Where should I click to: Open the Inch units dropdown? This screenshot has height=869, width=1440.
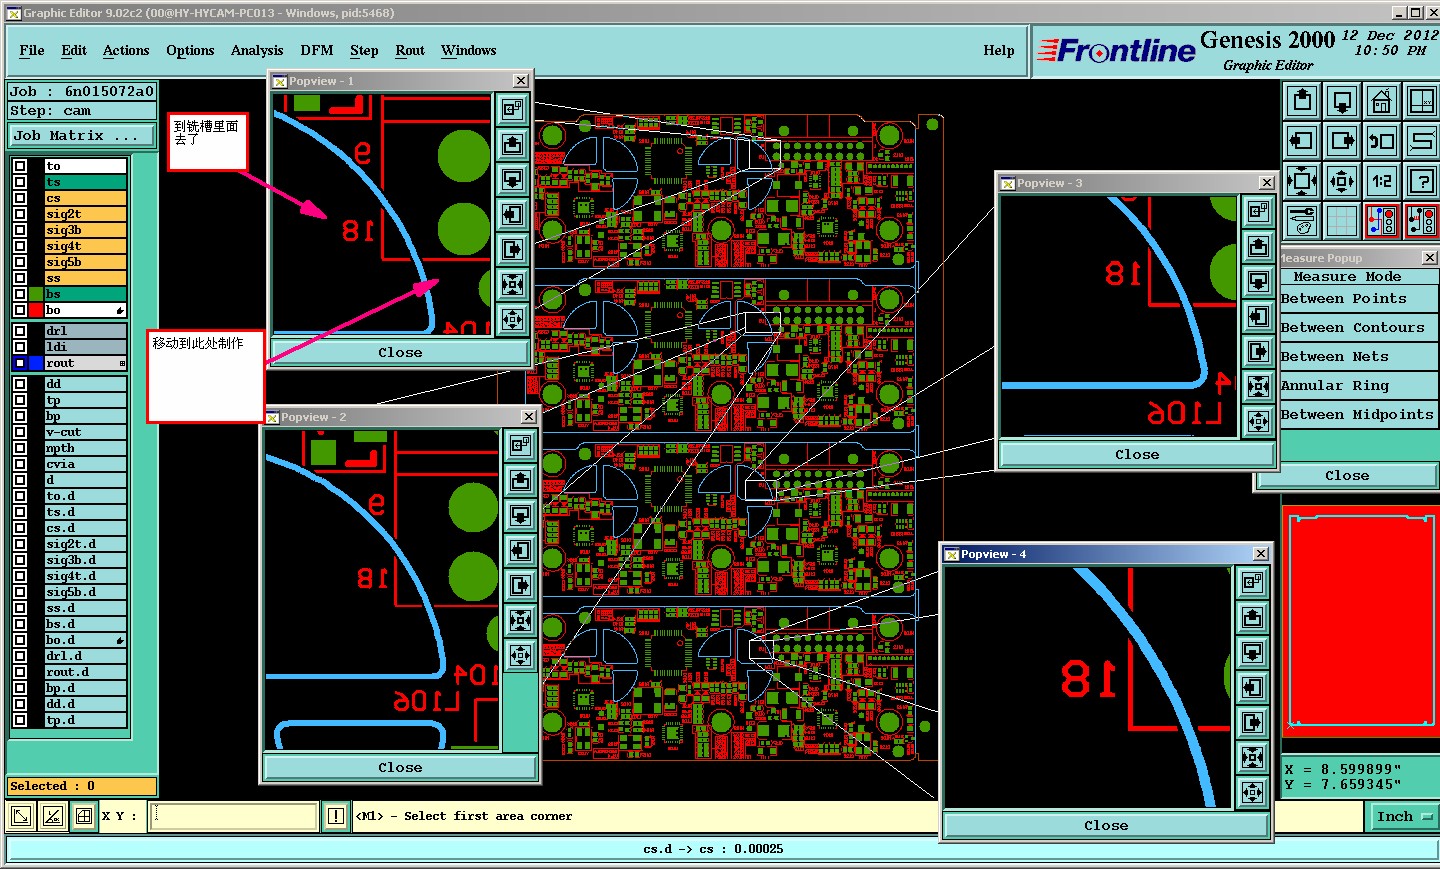[x=1404, y=817]
